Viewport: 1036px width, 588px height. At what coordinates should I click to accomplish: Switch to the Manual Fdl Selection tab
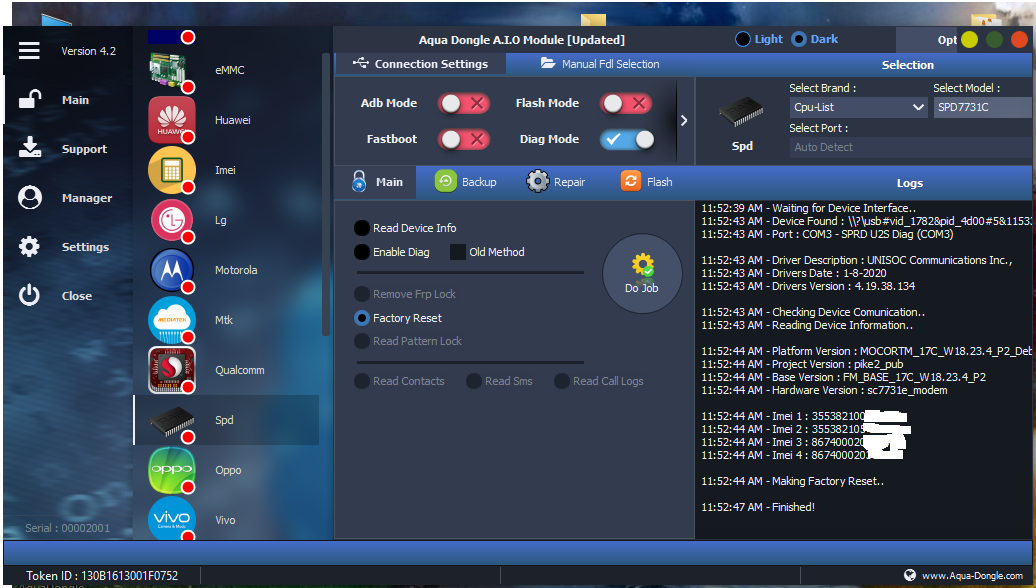coord(600,63)
